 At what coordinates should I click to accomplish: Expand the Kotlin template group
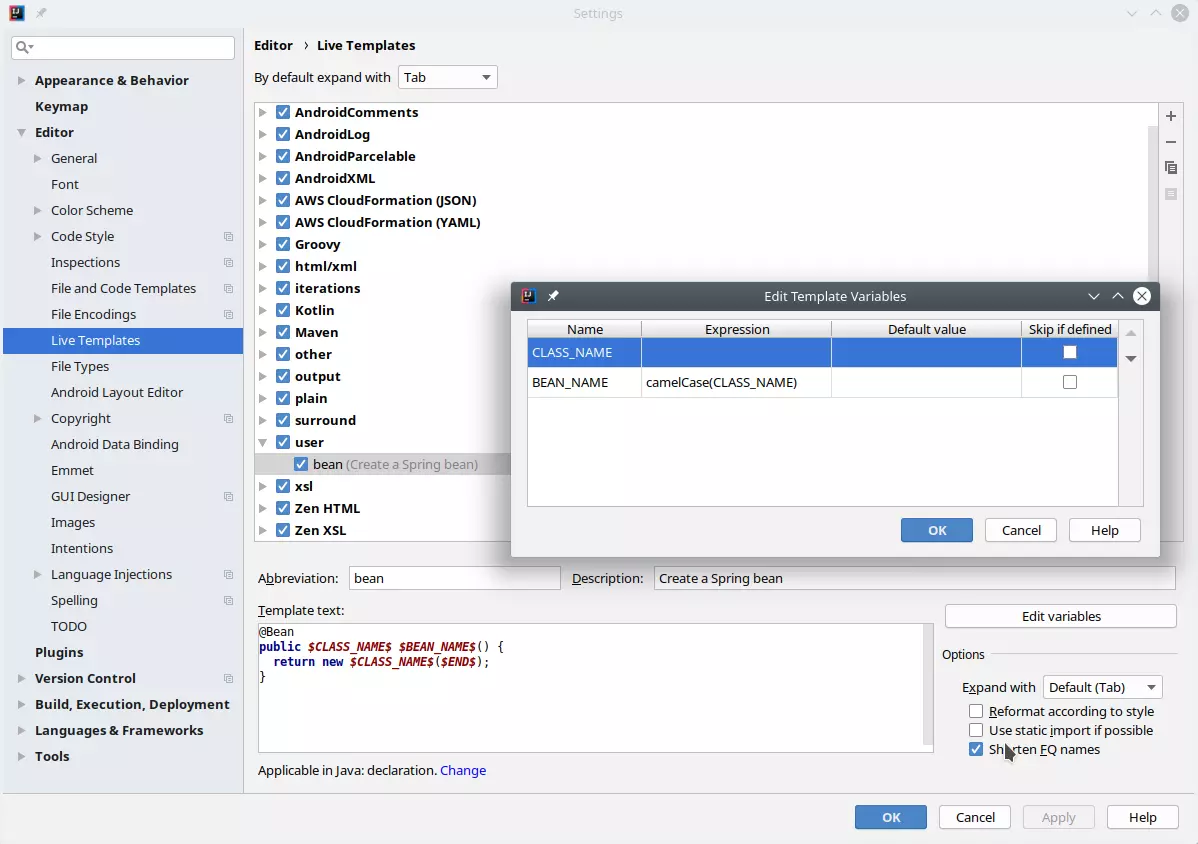(x=262, y=310)
